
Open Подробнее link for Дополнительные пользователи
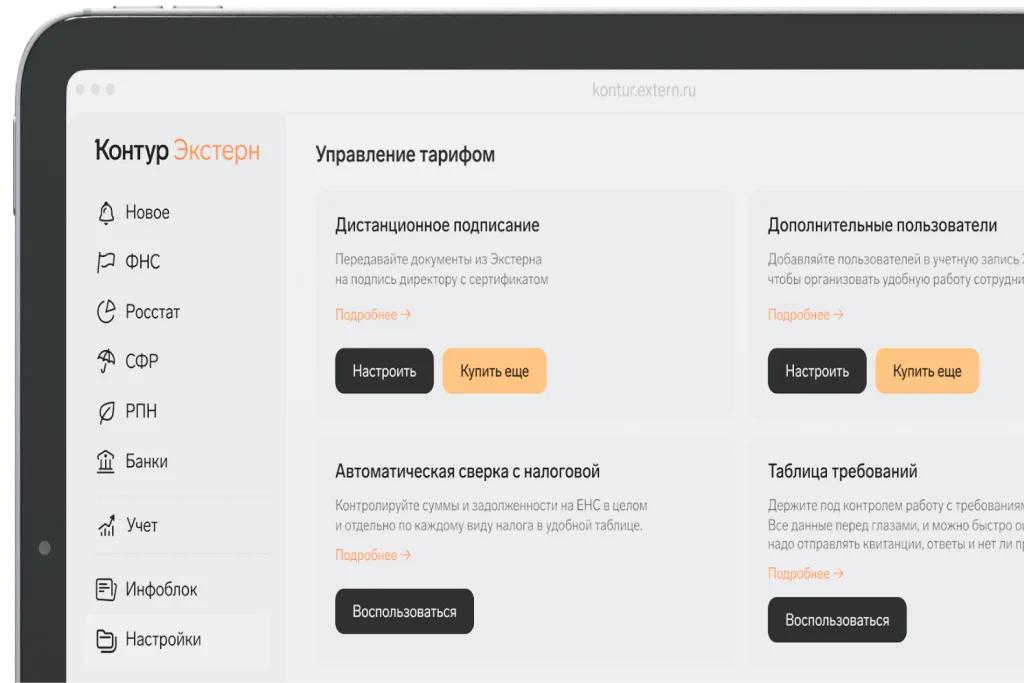(805, 315)
